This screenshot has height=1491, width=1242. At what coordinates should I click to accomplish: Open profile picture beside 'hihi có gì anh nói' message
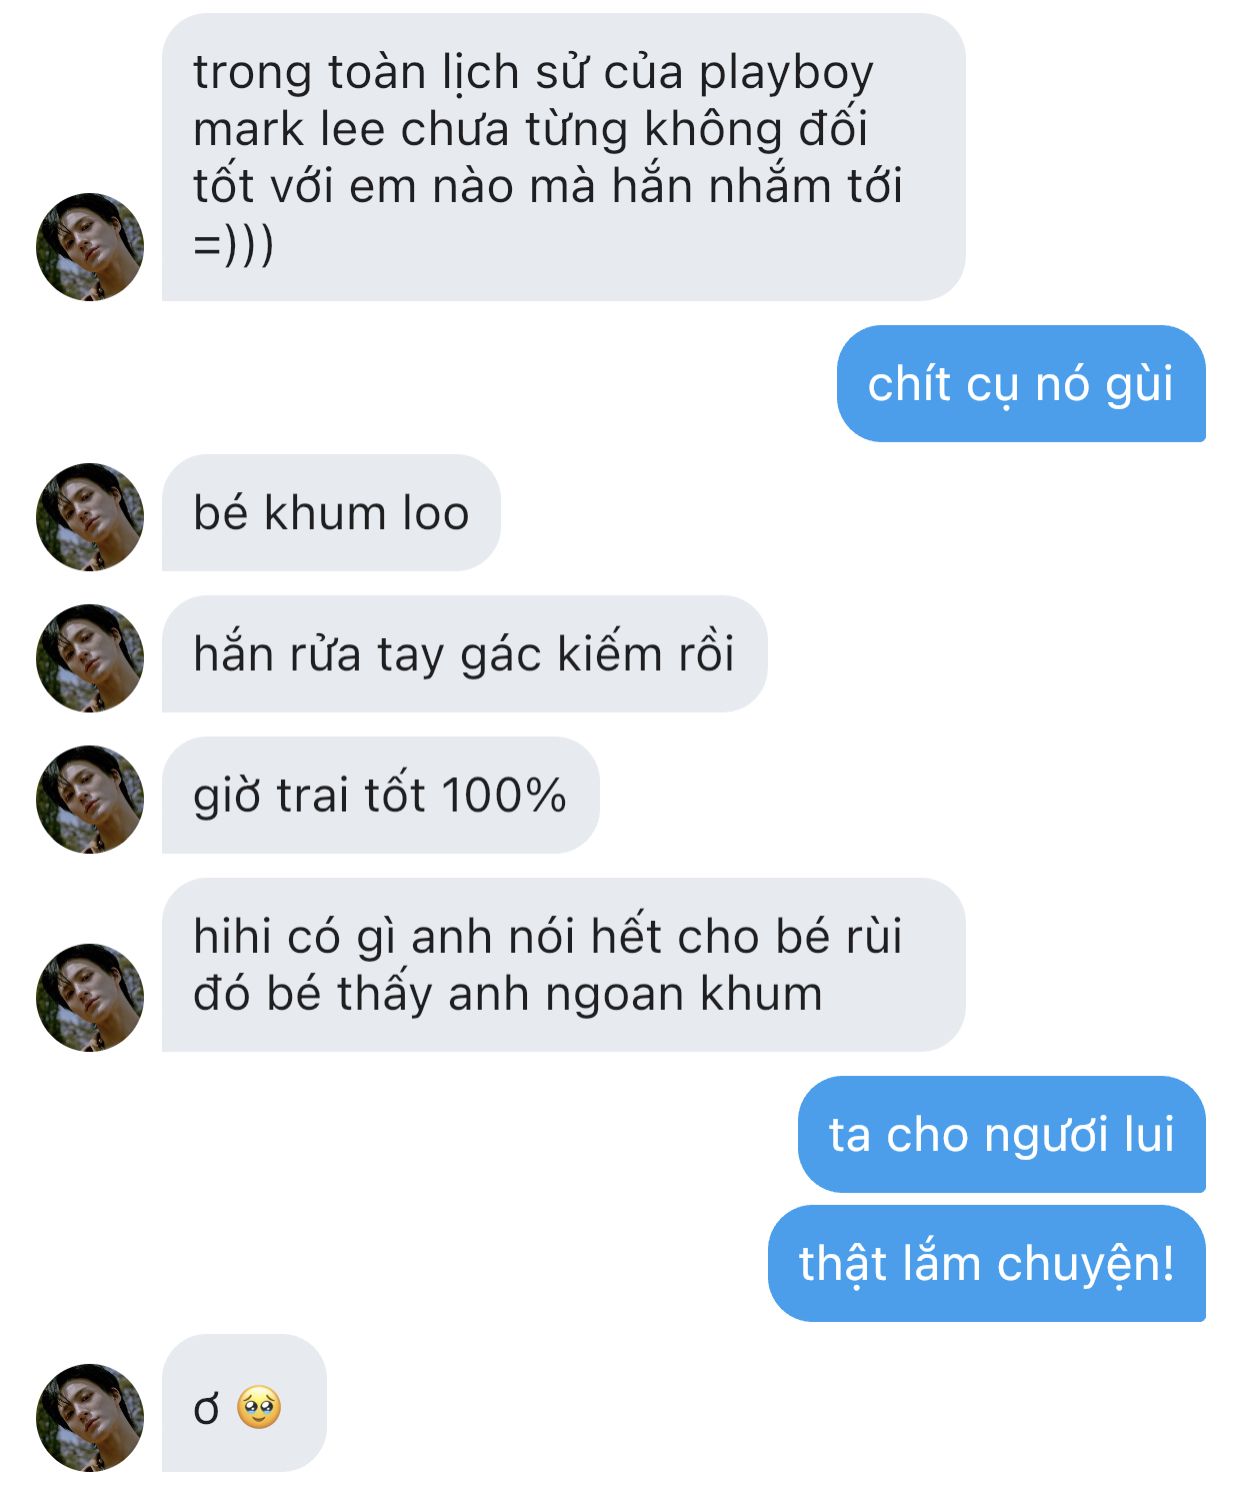coord(90,997)
